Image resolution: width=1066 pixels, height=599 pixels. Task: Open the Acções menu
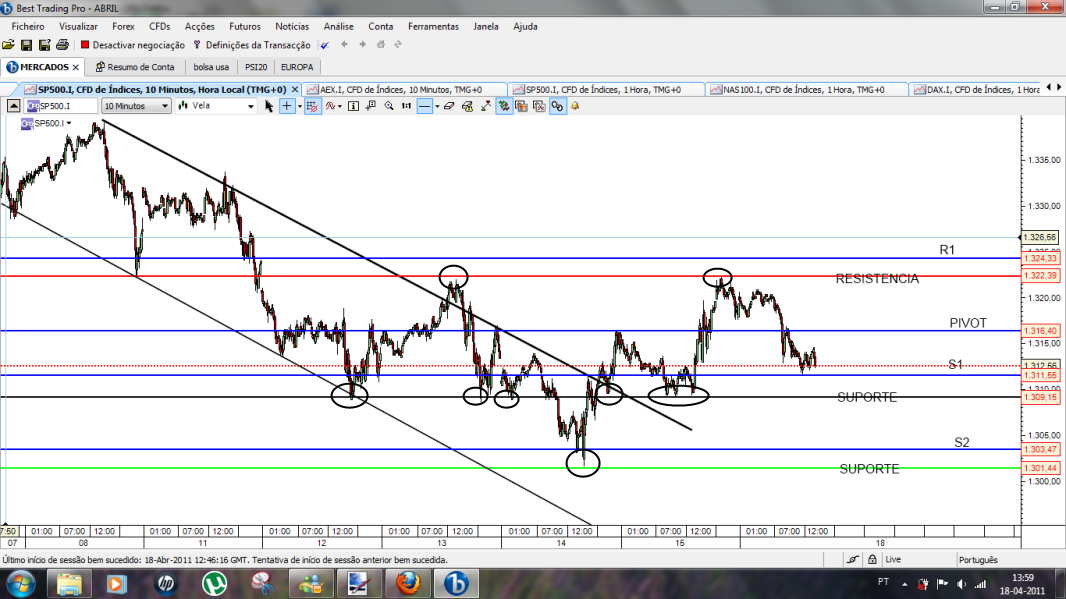[200, 27]
